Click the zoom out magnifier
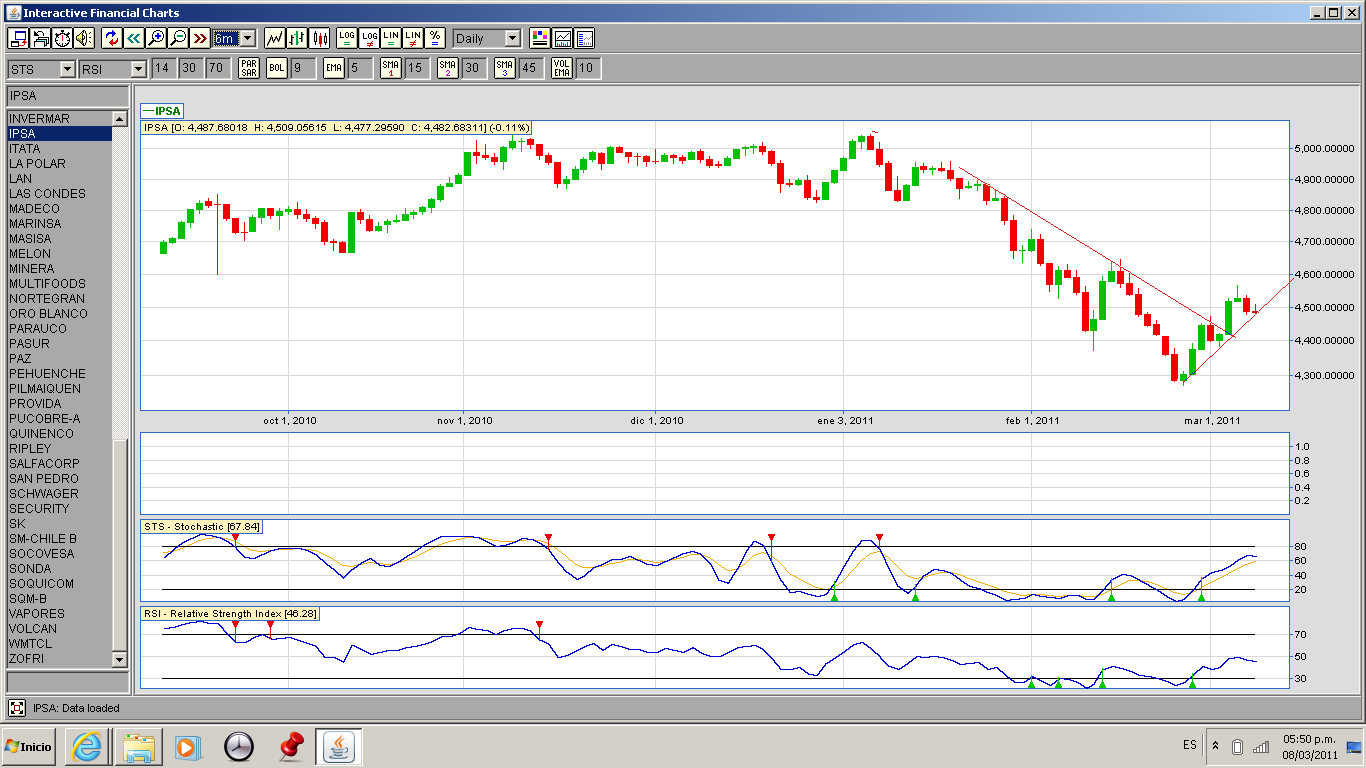This screenshot has height=768, width=1366. pos(178,38)
